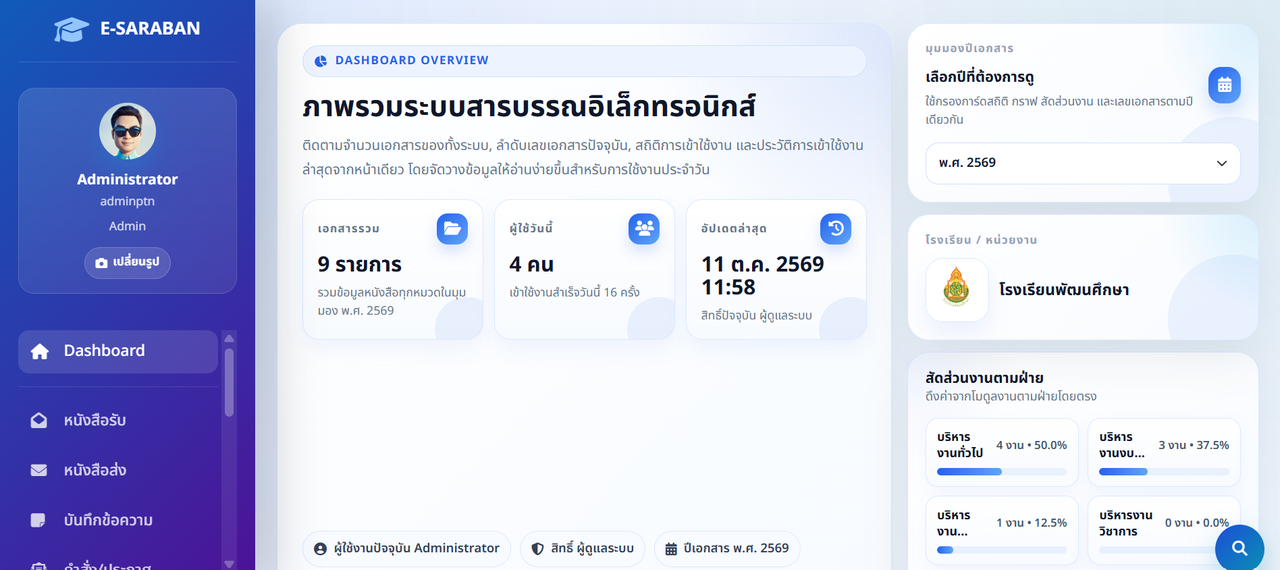Click the users icon on ผู้ใช้วันนี้ card
This screenshot has height=570, width=1280.
click(644, 229)
